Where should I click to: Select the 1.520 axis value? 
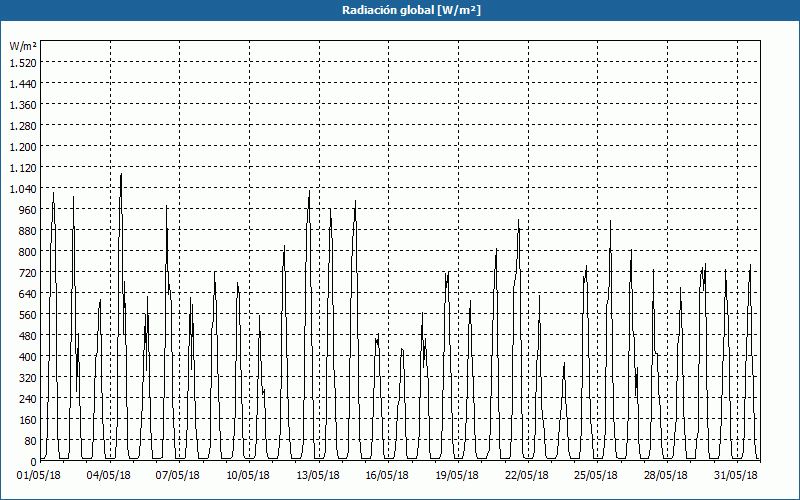coord(23,62)
